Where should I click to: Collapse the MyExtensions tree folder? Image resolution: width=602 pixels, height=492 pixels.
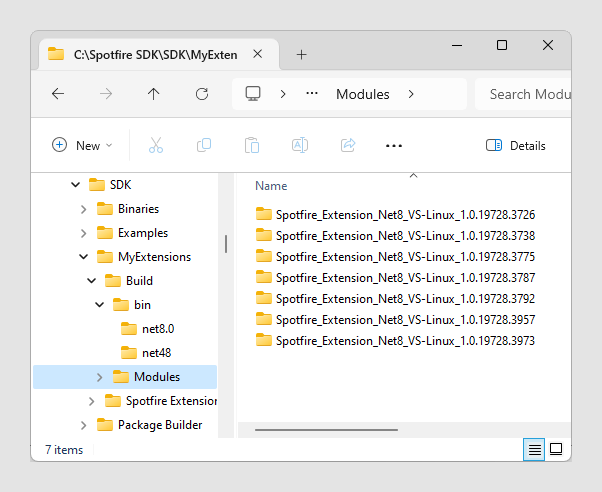(x=83, y=257)
